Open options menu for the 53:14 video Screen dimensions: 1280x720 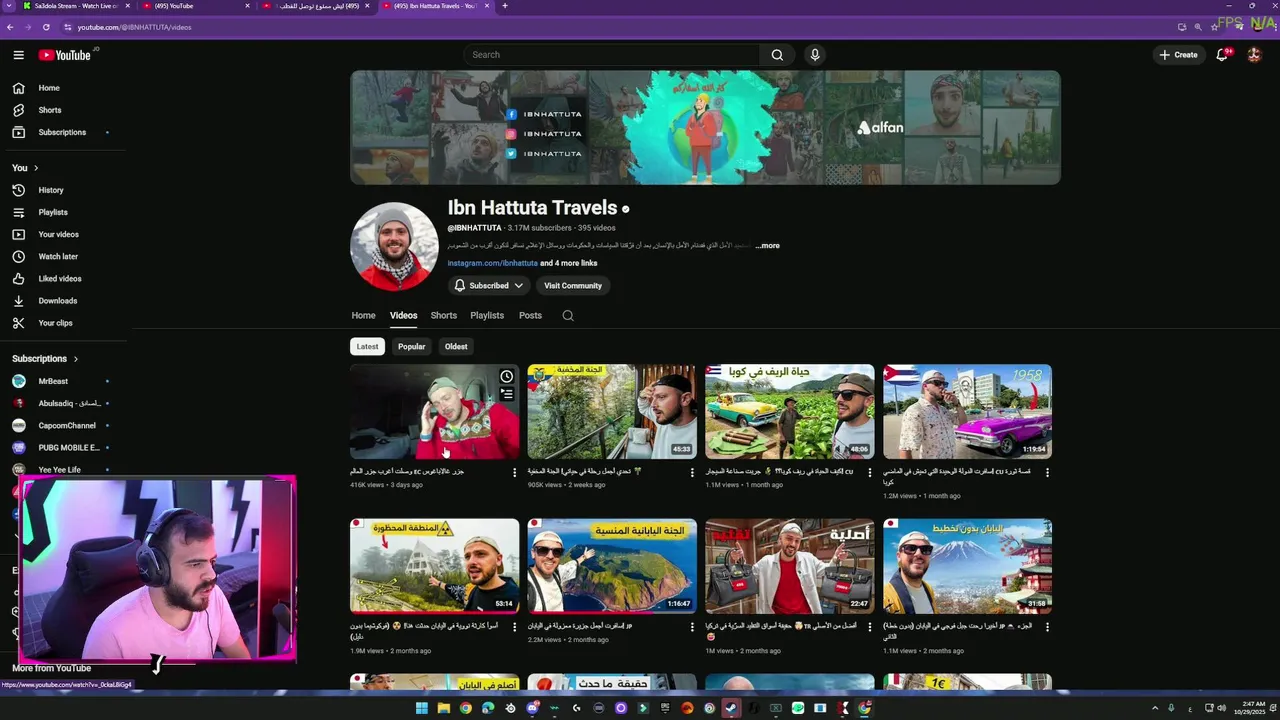[x=515, y=627]
